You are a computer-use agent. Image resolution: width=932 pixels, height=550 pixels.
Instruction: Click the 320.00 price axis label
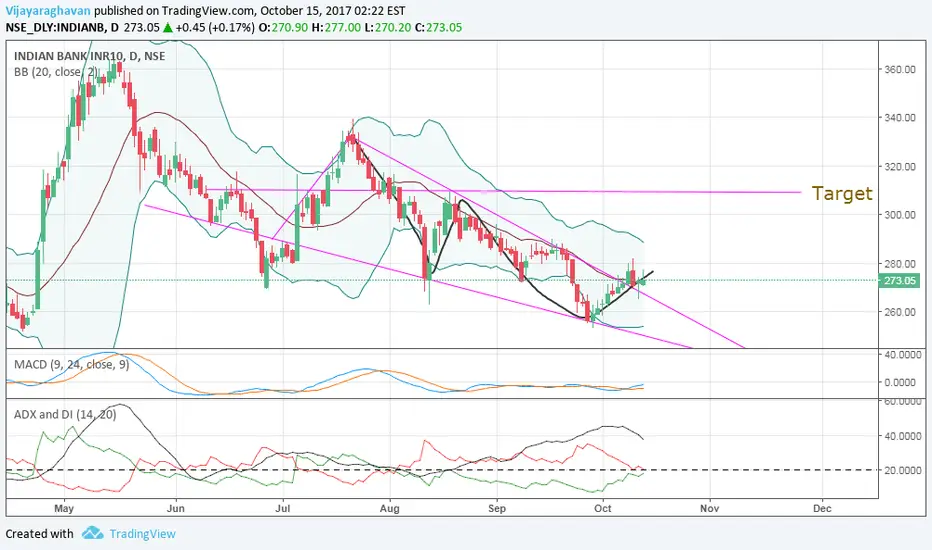[900, 166]
